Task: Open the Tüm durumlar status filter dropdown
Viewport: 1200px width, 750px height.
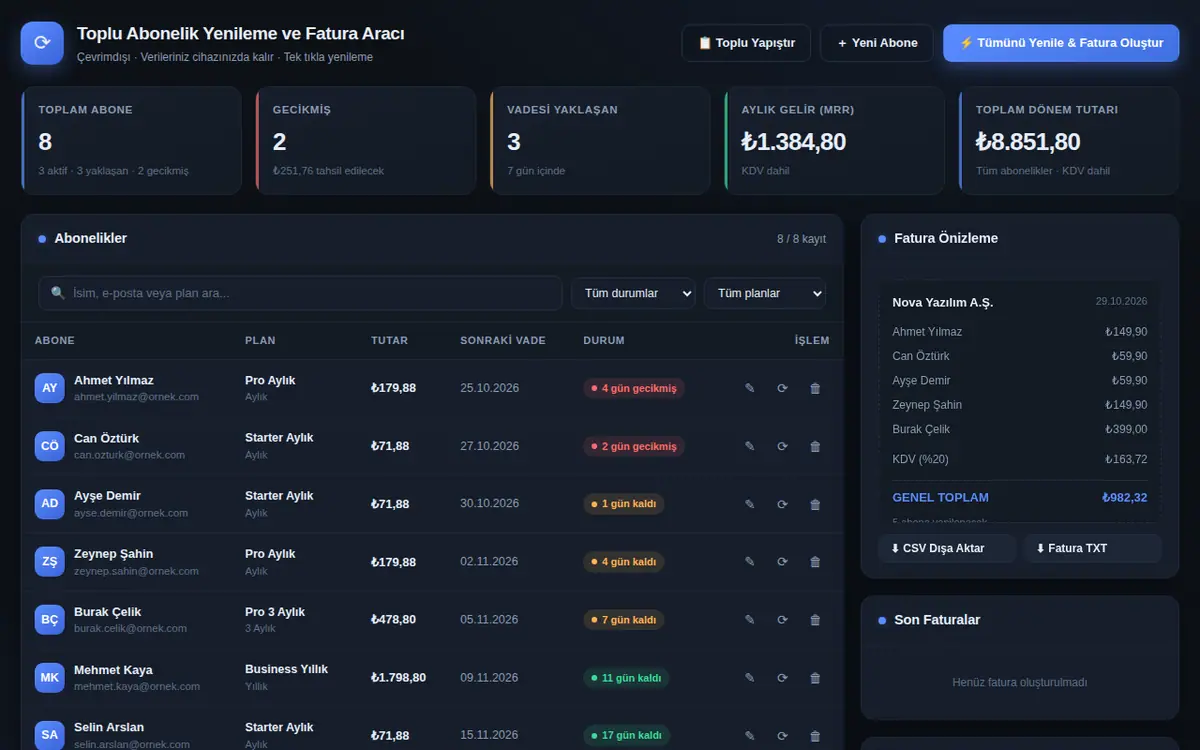Action: pyautogui.click(x=633, y=293)
